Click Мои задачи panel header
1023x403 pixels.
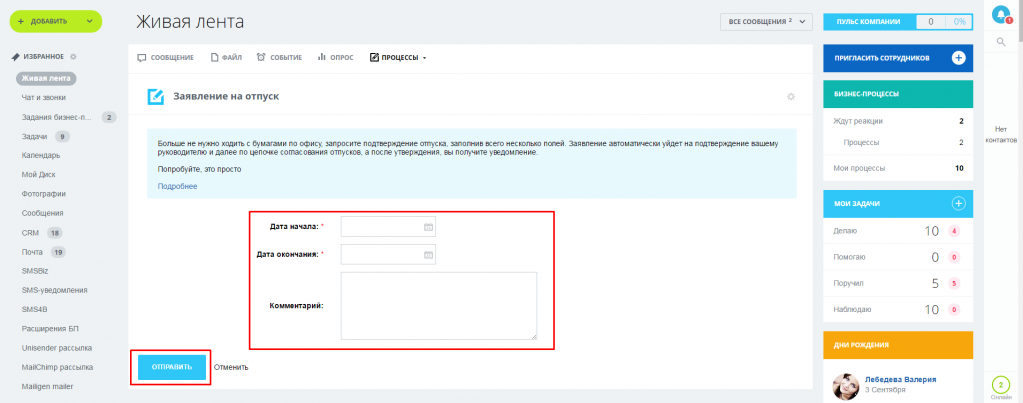coord(898,203)
